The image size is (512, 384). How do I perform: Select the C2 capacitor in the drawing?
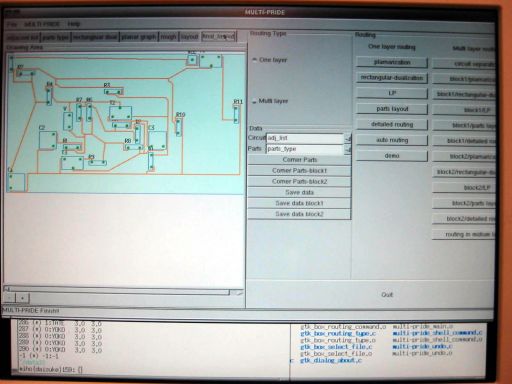click(x=48, y=140)
